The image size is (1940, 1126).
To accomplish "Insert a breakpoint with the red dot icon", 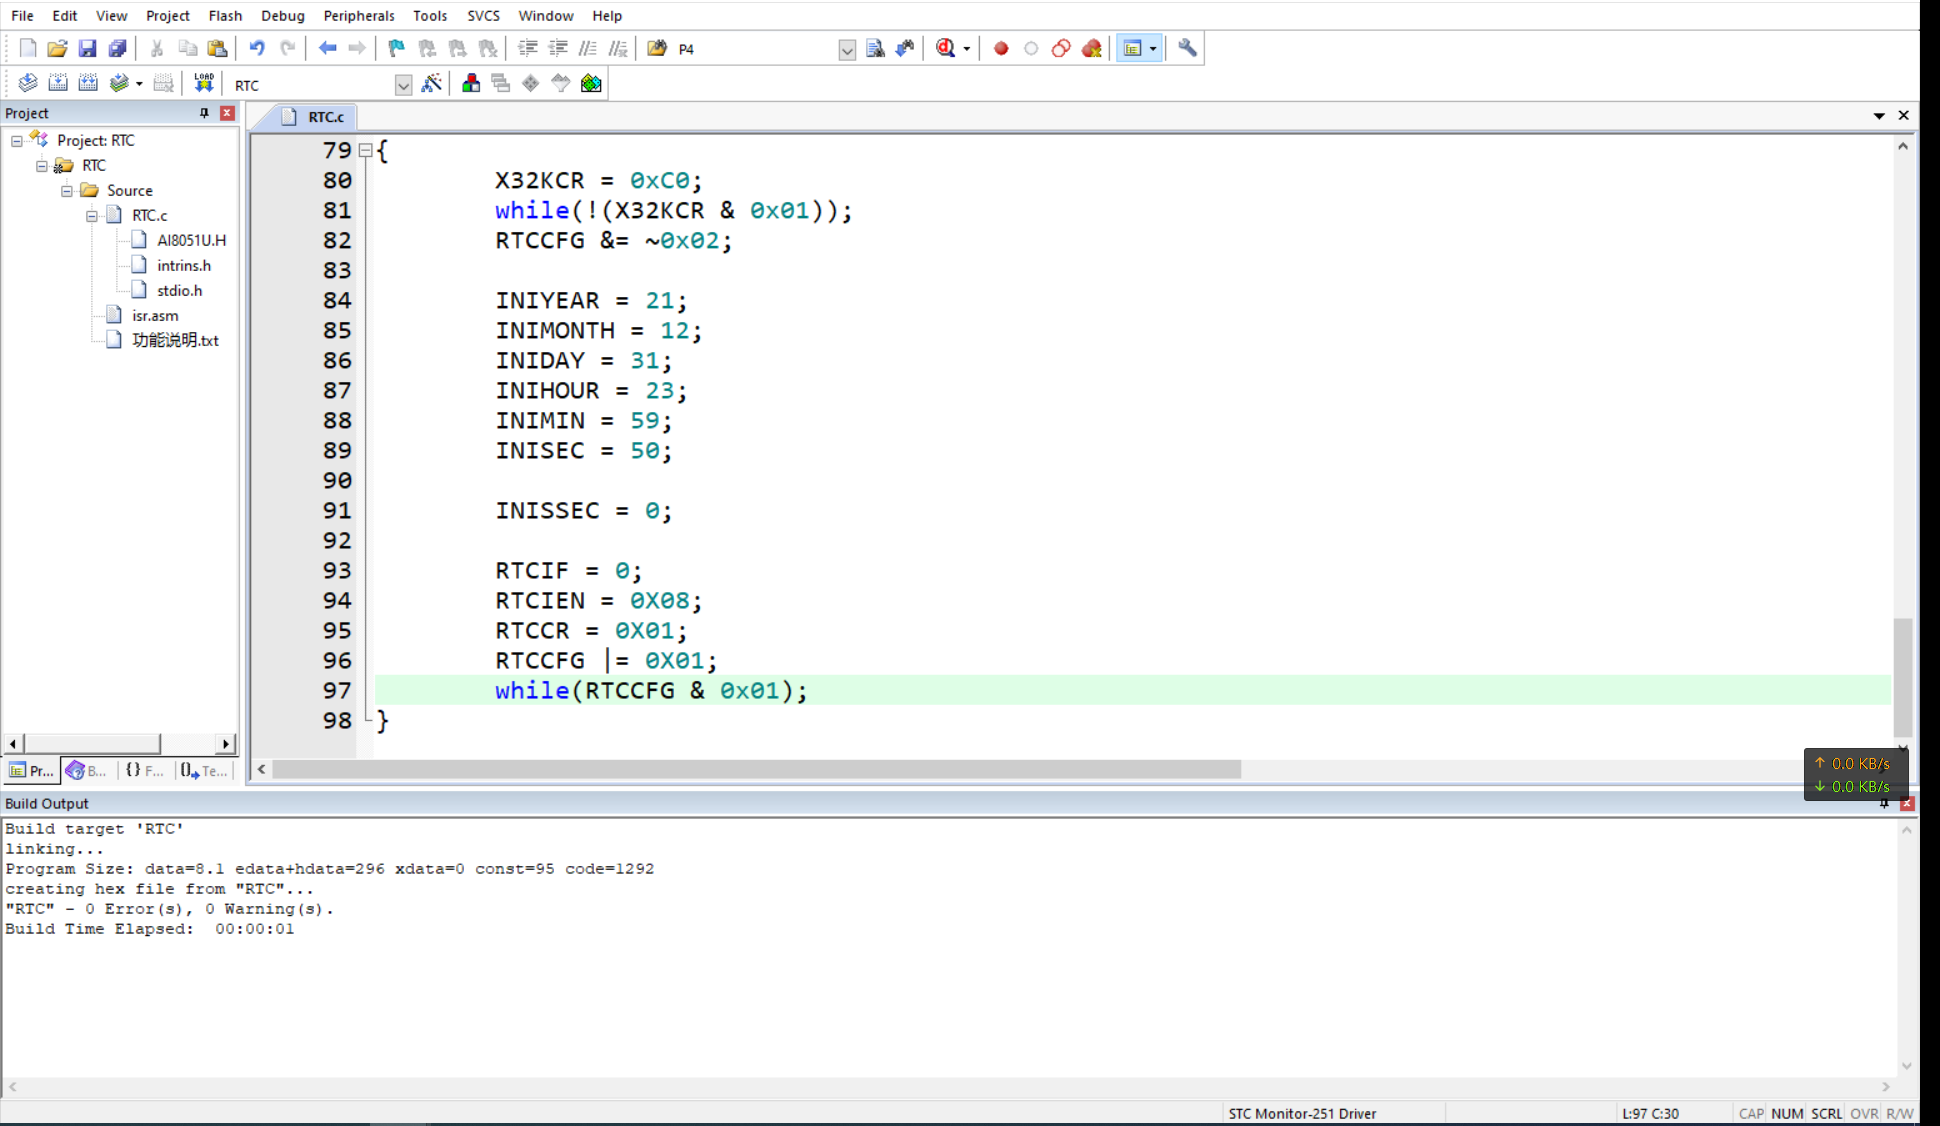I will coord(1001,48).
